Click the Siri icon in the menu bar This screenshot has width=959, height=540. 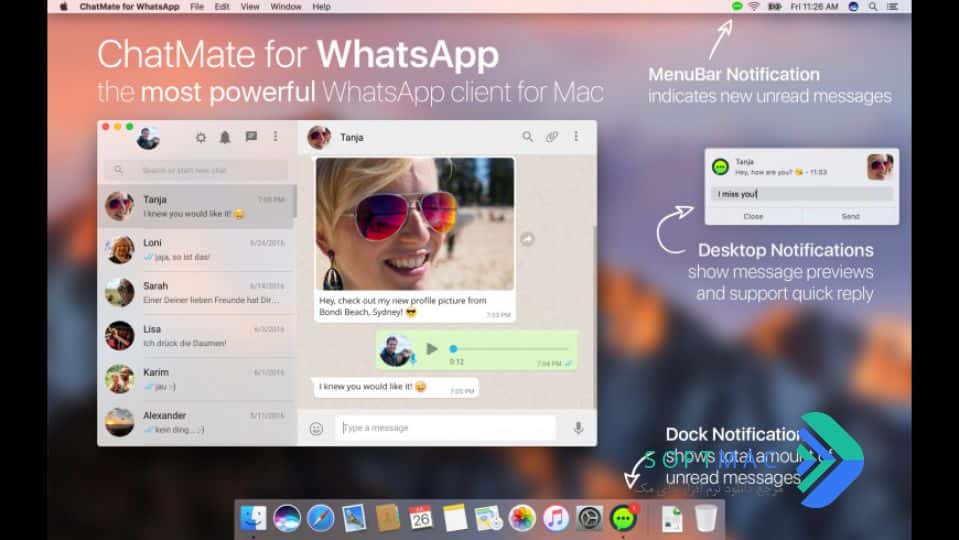[x=853, y=7]
